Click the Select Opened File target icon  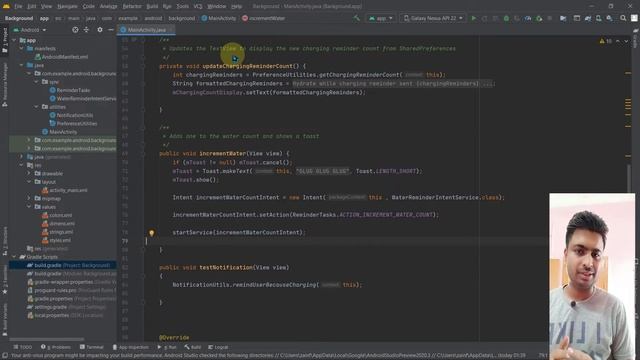(x=75, y=30)
